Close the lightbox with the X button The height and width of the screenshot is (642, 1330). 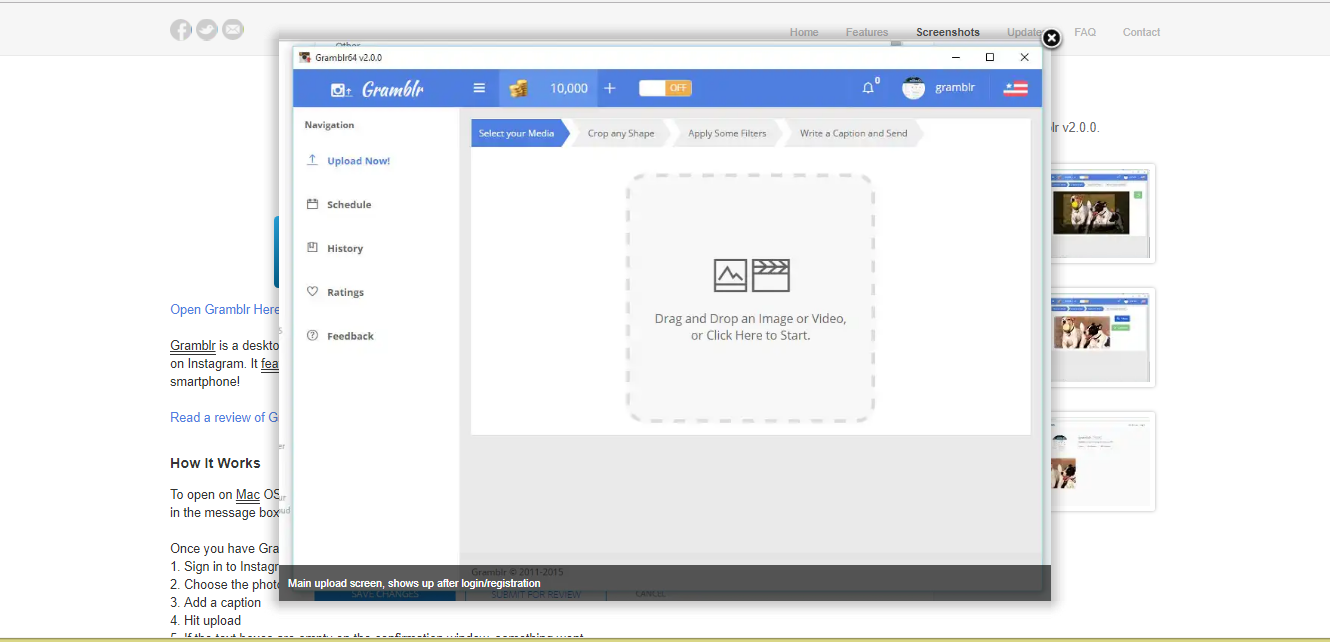1051,38
